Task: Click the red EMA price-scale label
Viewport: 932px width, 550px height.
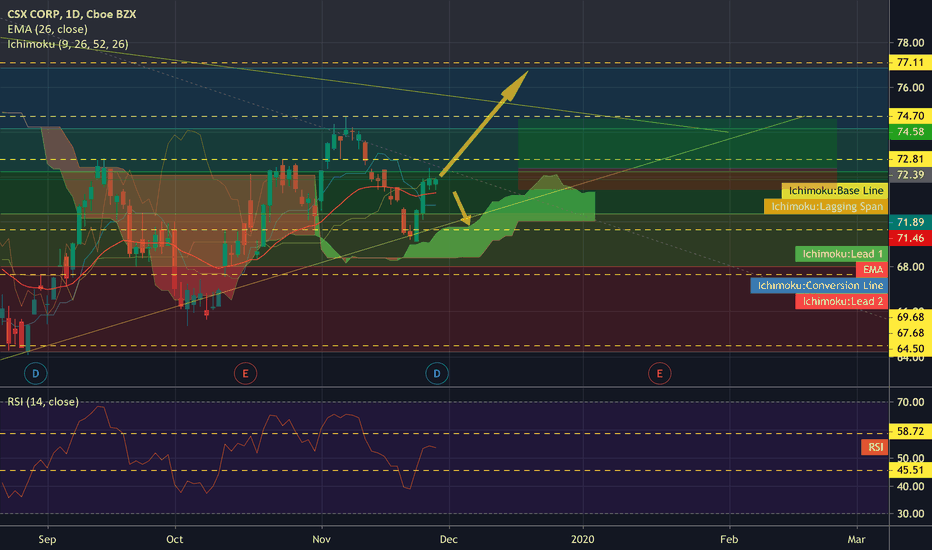Action: 873,269
